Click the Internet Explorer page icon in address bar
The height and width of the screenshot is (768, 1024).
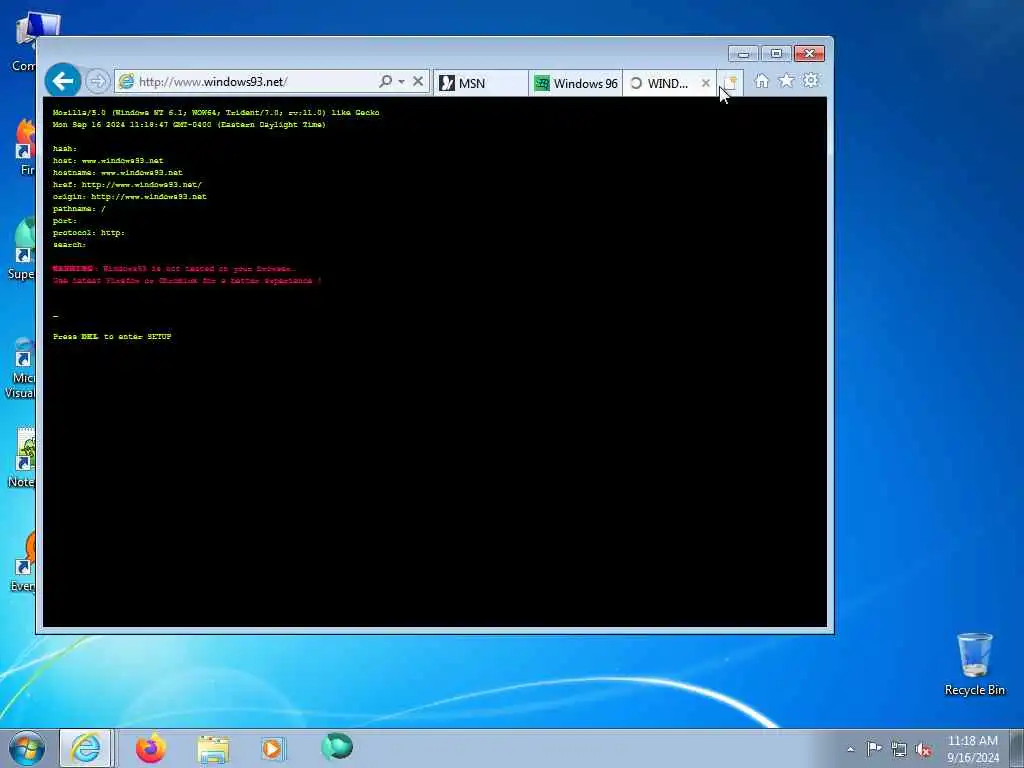click(126, 82)
